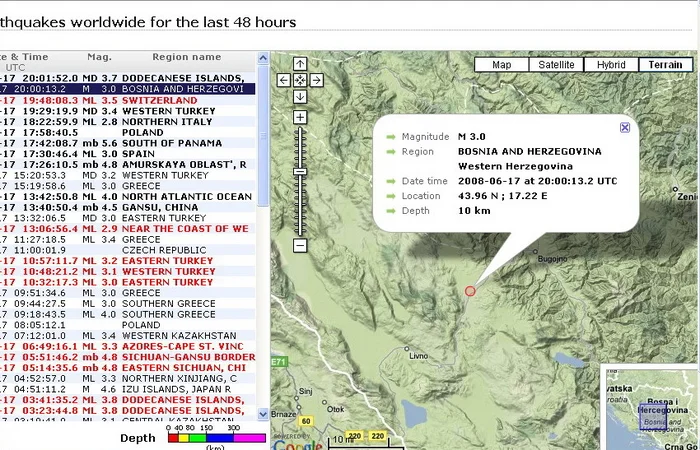The width and height of the screenshot is (700, 450).
Task: Select the IZU ISLANDS, JAPAN M 4.6 row
Action: pos(128,389)
